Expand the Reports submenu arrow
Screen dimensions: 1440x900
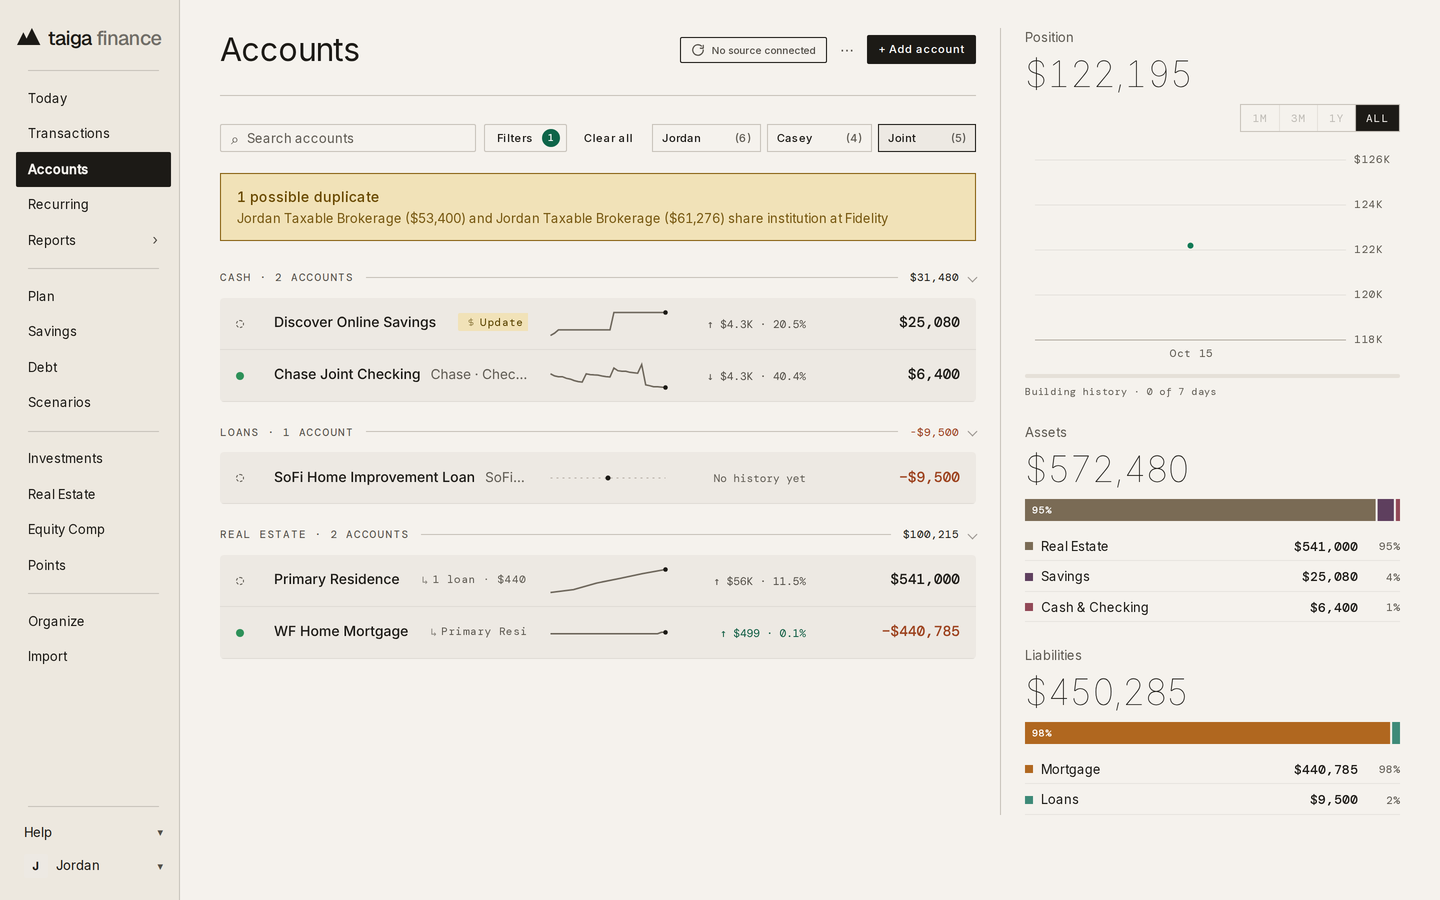pyautogui.click(x=155, y=240)
